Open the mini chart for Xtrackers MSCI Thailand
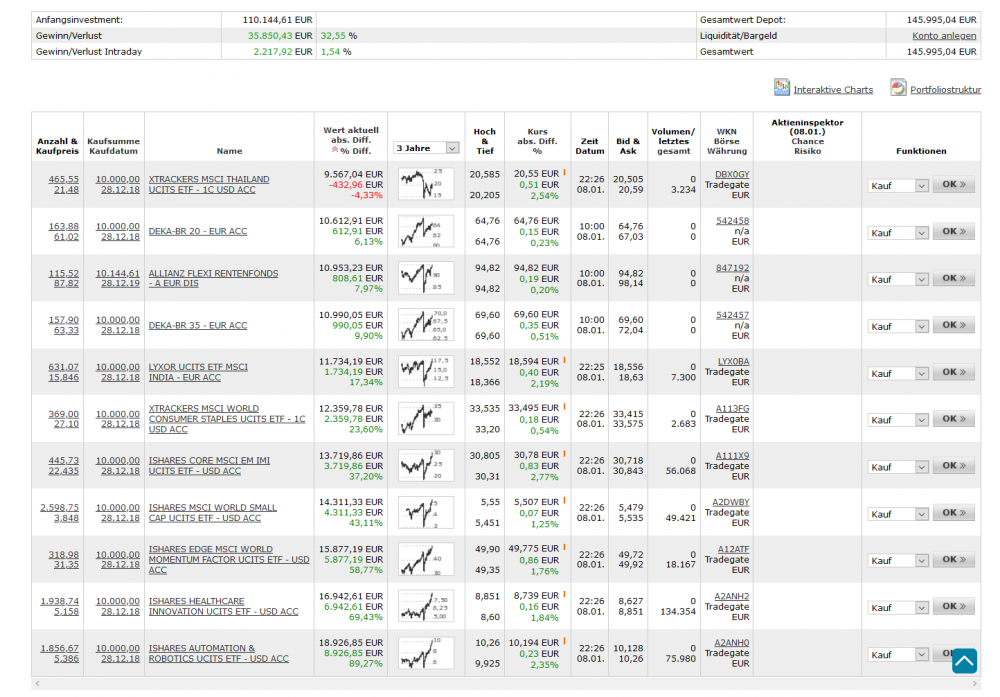Image resolution: width=1000 pixels, height=697 pixels. click(x=425, y=184)
